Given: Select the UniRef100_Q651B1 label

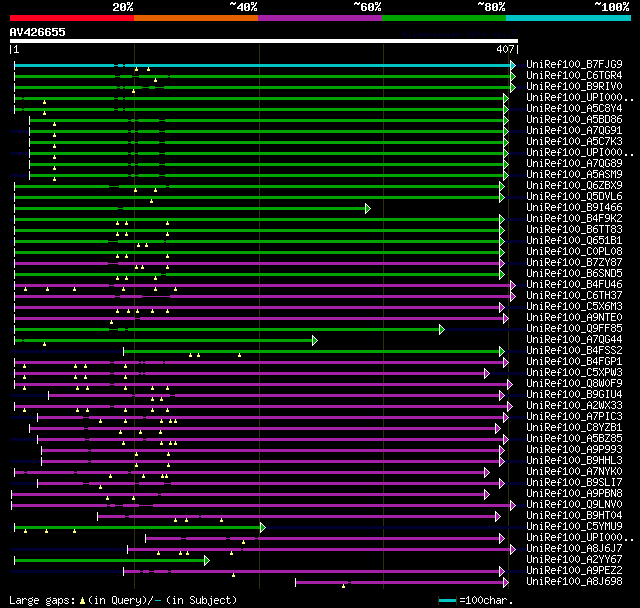Looking at the screenshot, I should click(574, 241).
